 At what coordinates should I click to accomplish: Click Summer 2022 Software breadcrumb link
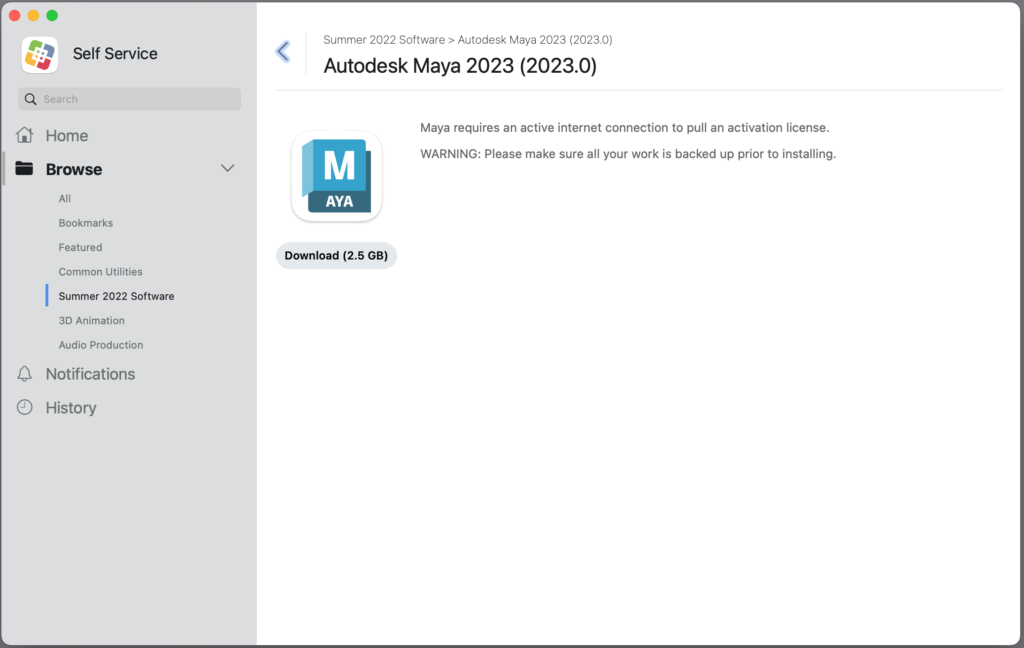pos(384,40)
